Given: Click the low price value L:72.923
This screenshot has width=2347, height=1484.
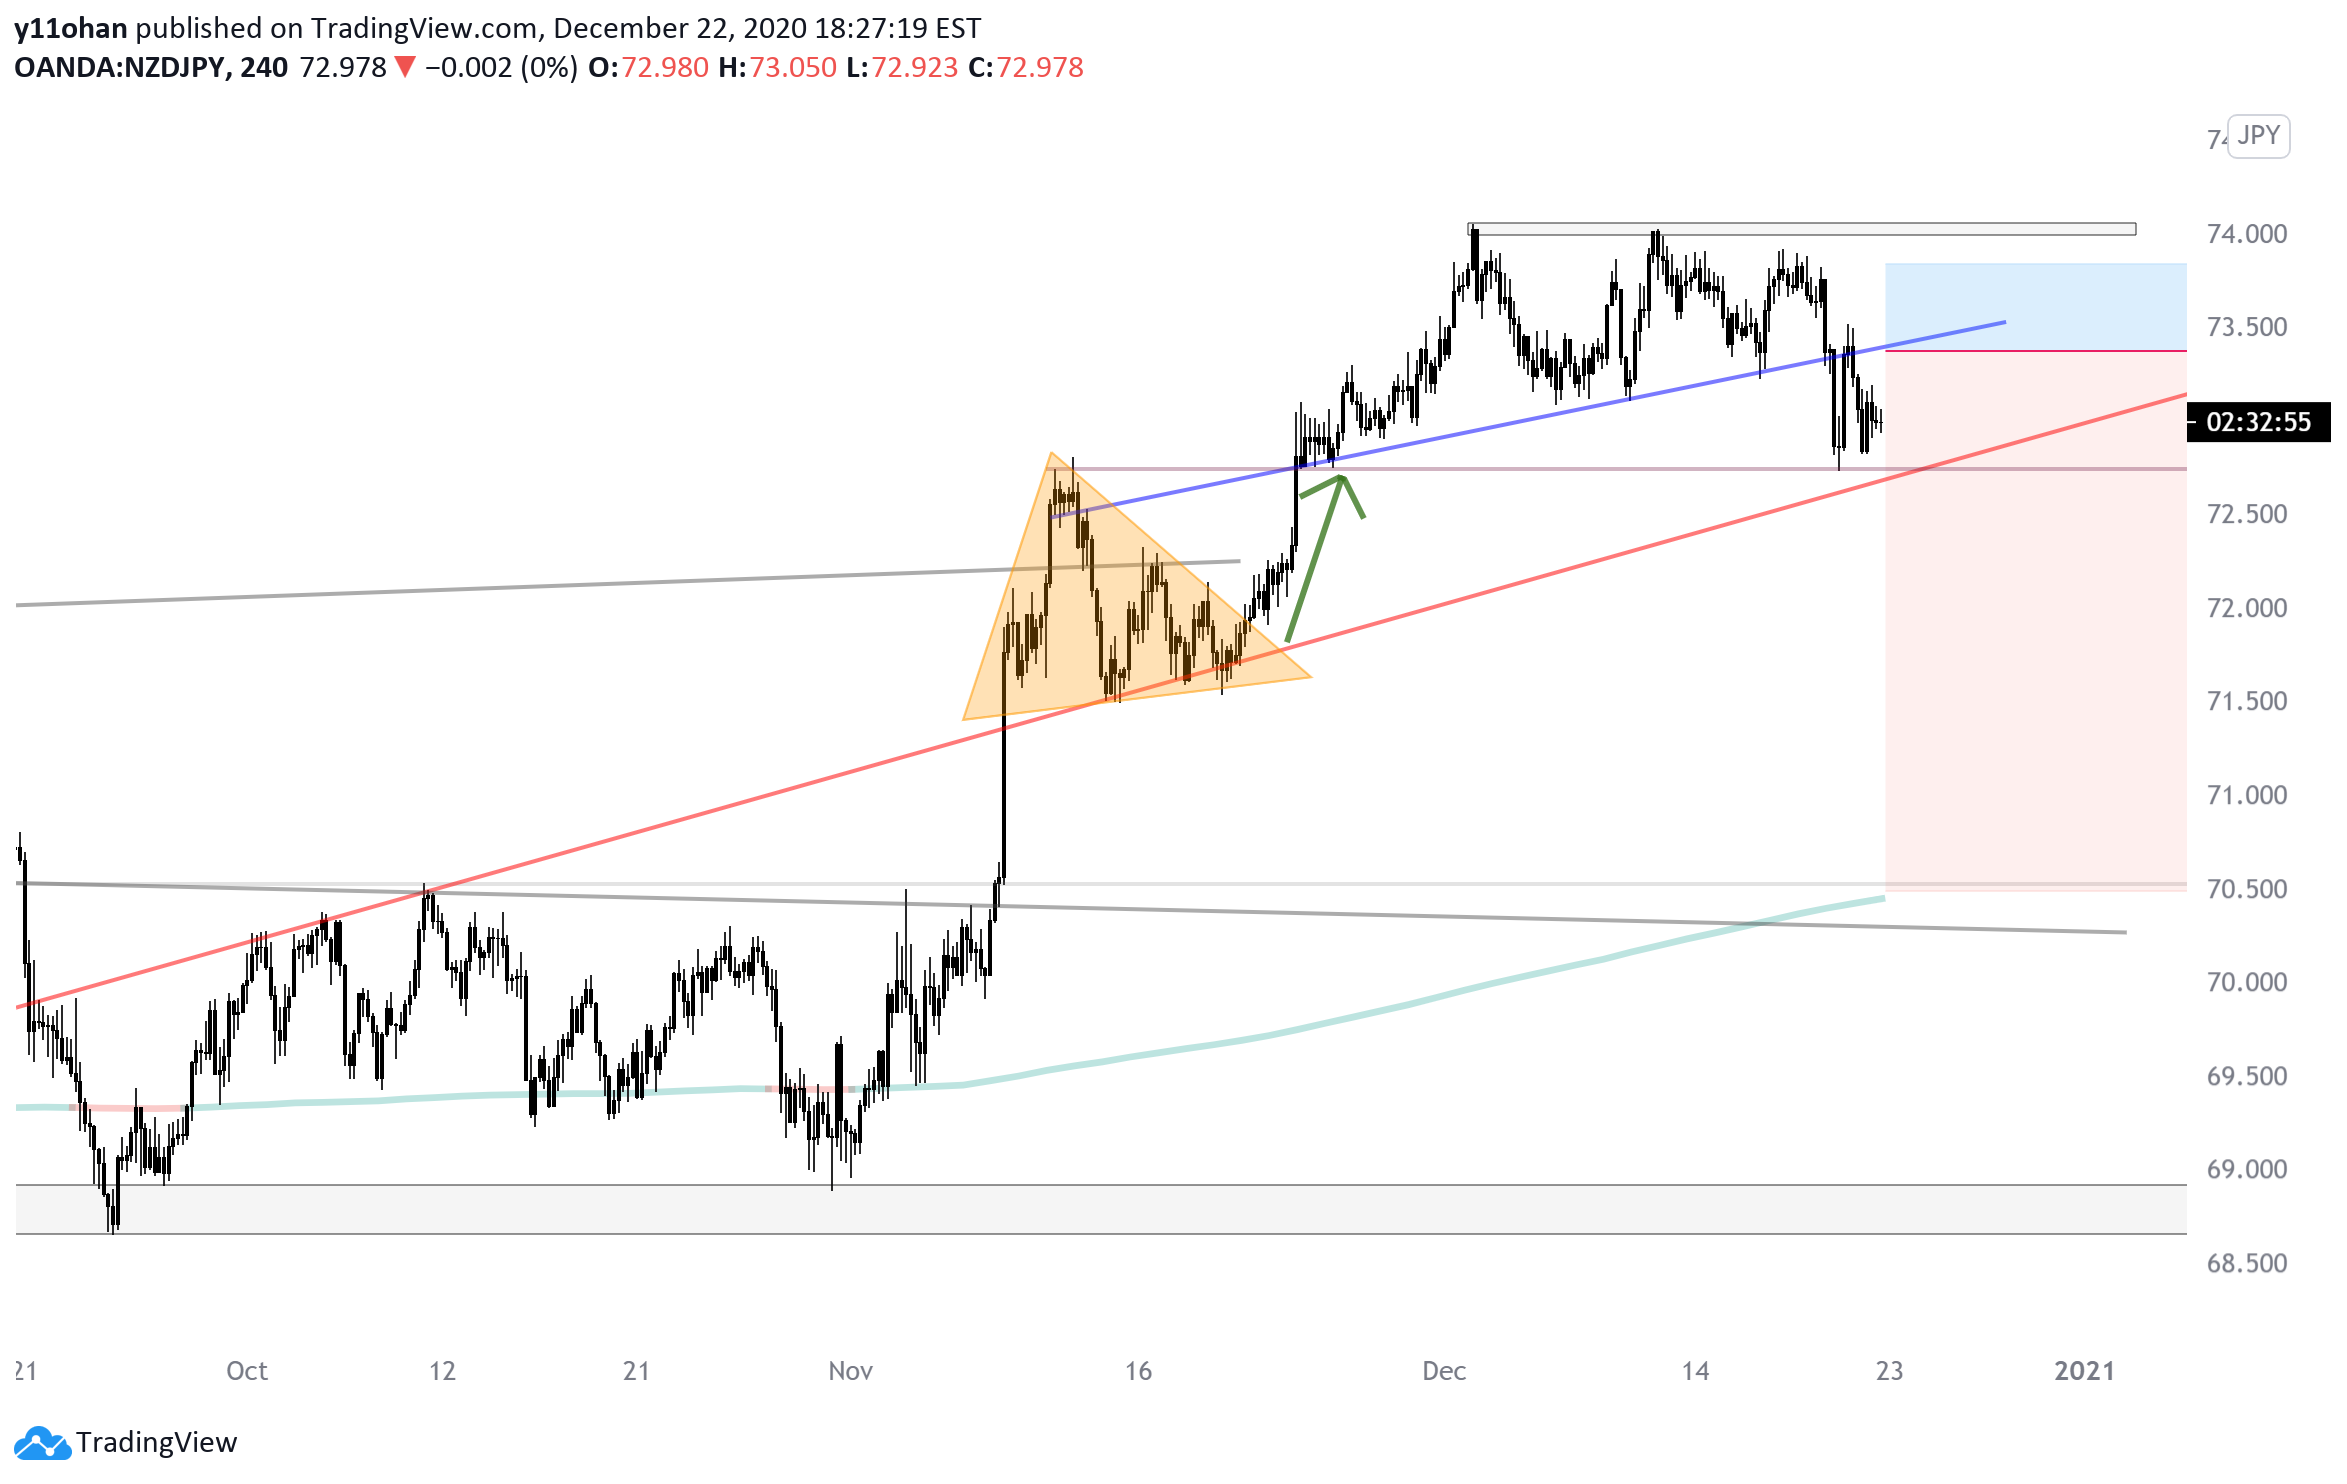Looking at the screenshot, I should tap(902, 68).
